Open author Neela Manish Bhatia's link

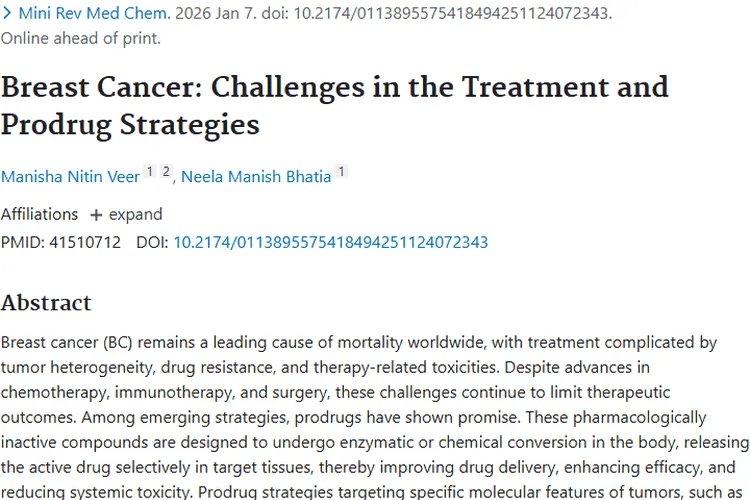256,177
